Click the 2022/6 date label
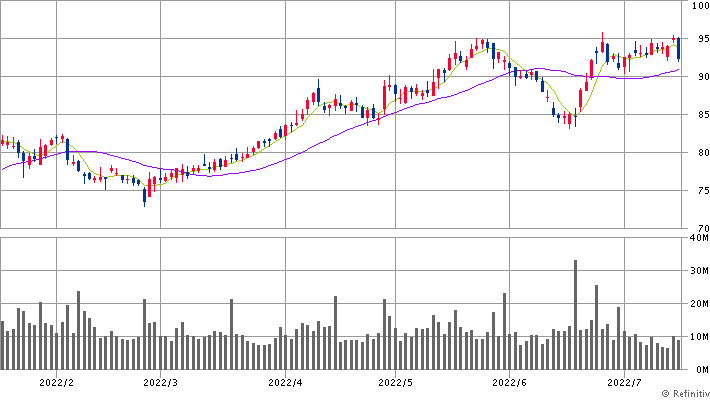Screen dimensions: 710x400 509,382
